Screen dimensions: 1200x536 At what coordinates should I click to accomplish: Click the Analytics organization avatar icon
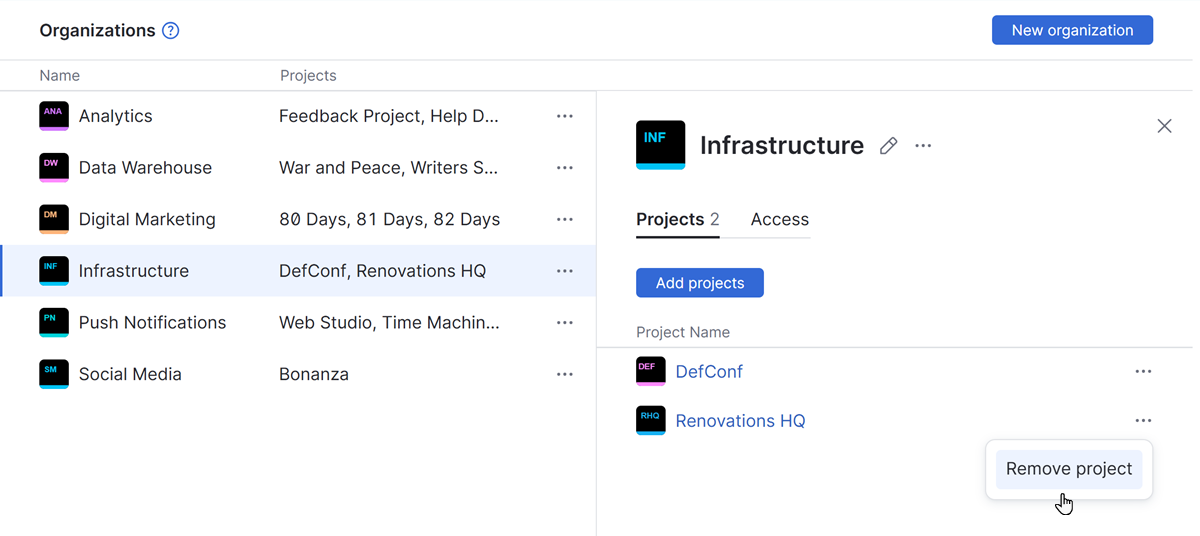(x=54, y=116)
